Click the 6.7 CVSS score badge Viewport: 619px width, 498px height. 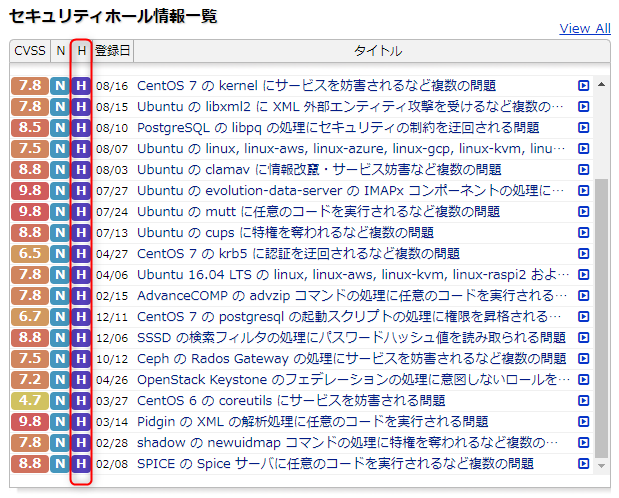click(30, 317)
